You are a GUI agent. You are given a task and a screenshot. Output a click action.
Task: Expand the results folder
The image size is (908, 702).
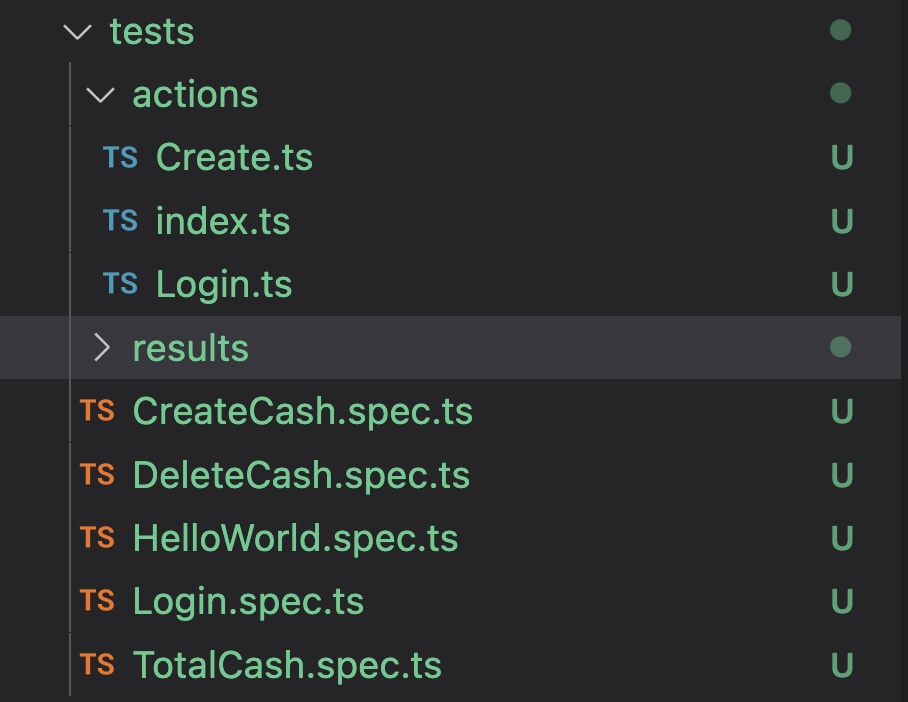click(102, 348)
